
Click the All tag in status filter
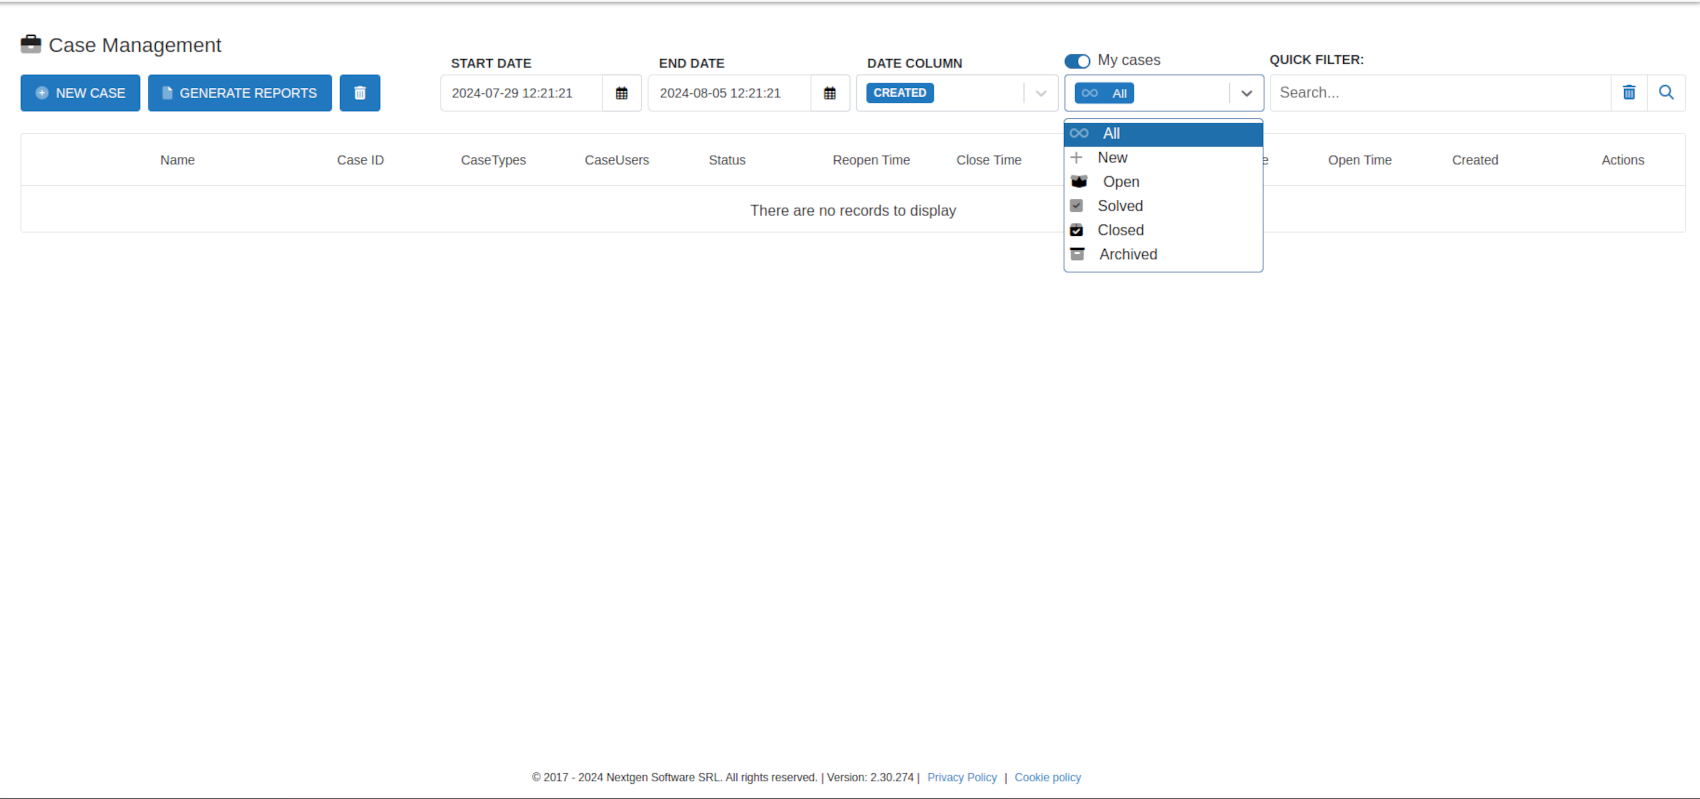(x=1104, y=93)
